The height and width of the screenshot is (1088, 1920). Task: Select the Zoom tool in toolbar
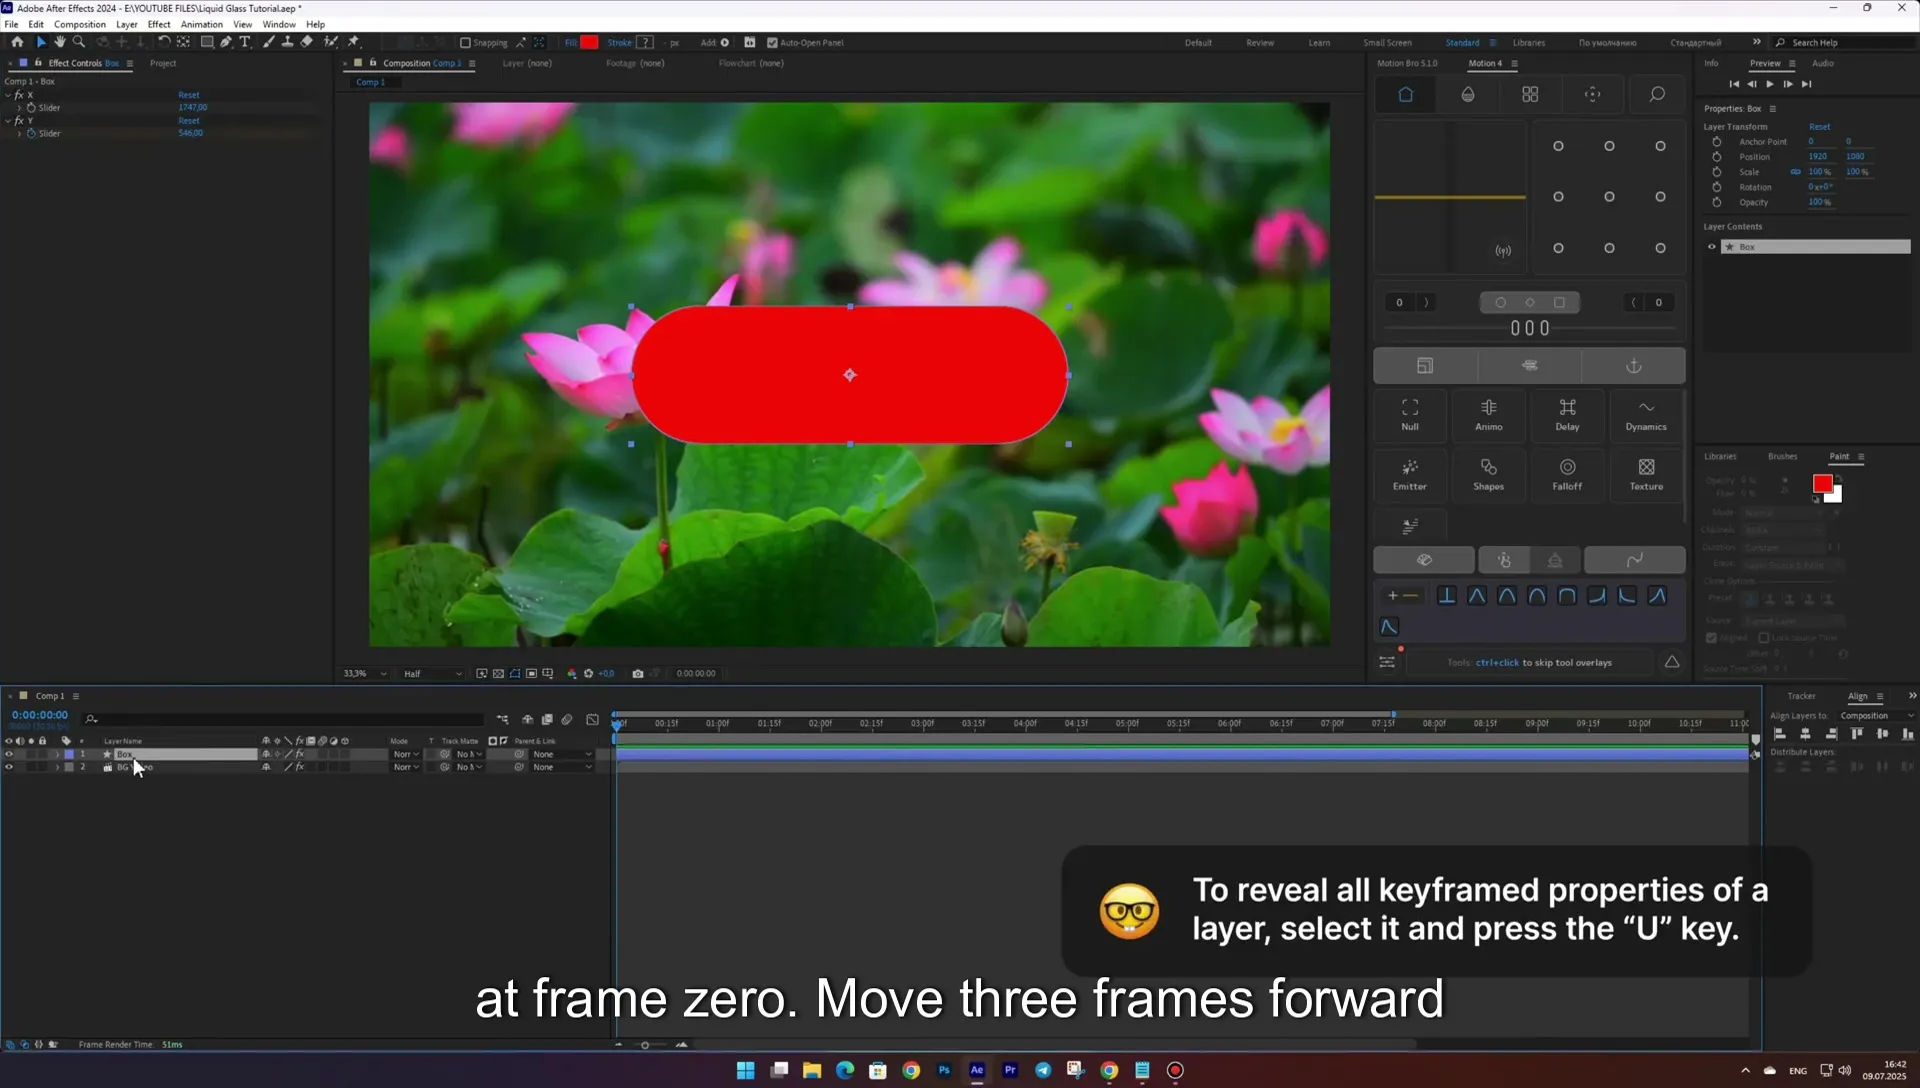(x=79, y=42)
